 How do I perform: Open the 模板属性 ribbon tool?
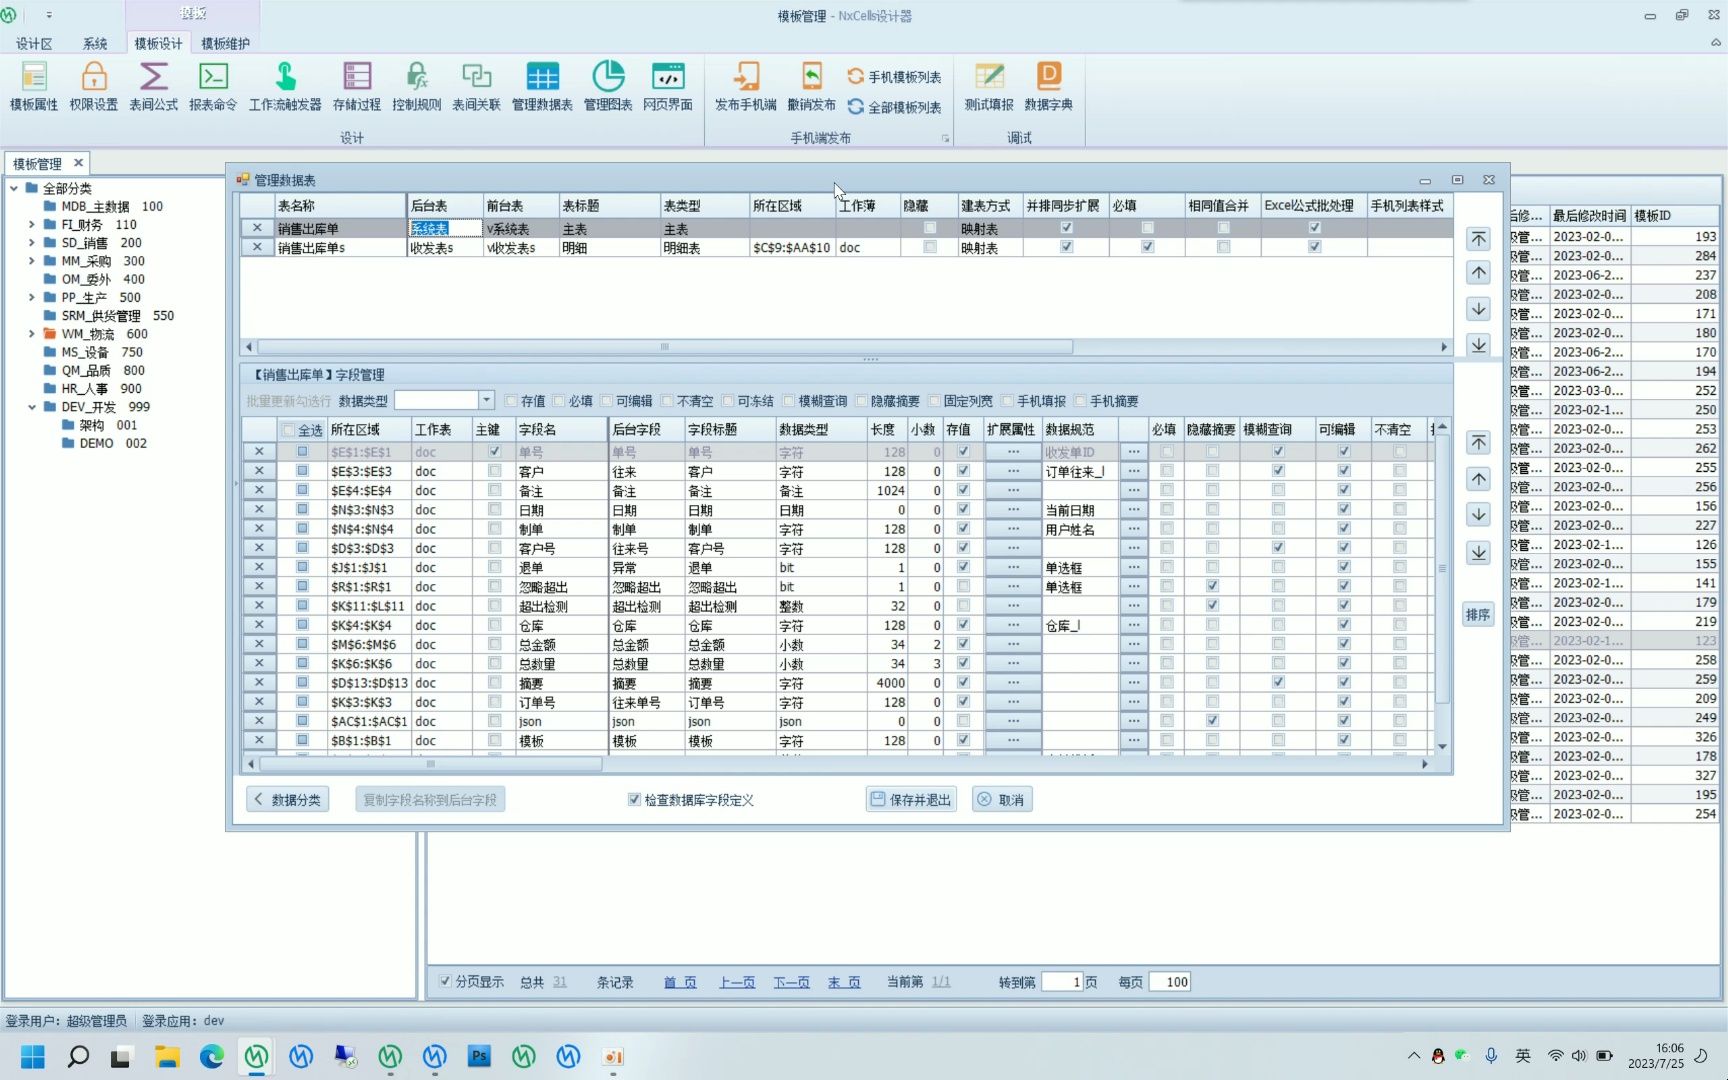(x=33, y=85)
